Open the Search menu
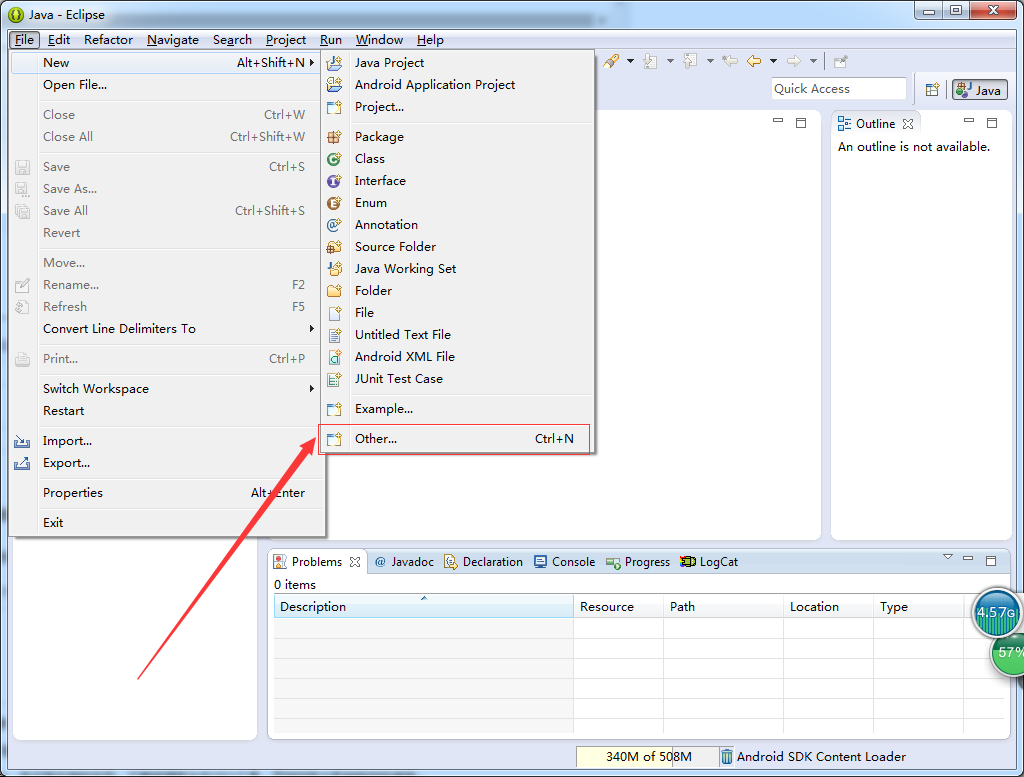The width and height of the screenshot is (1024, 777). [232, 40]
